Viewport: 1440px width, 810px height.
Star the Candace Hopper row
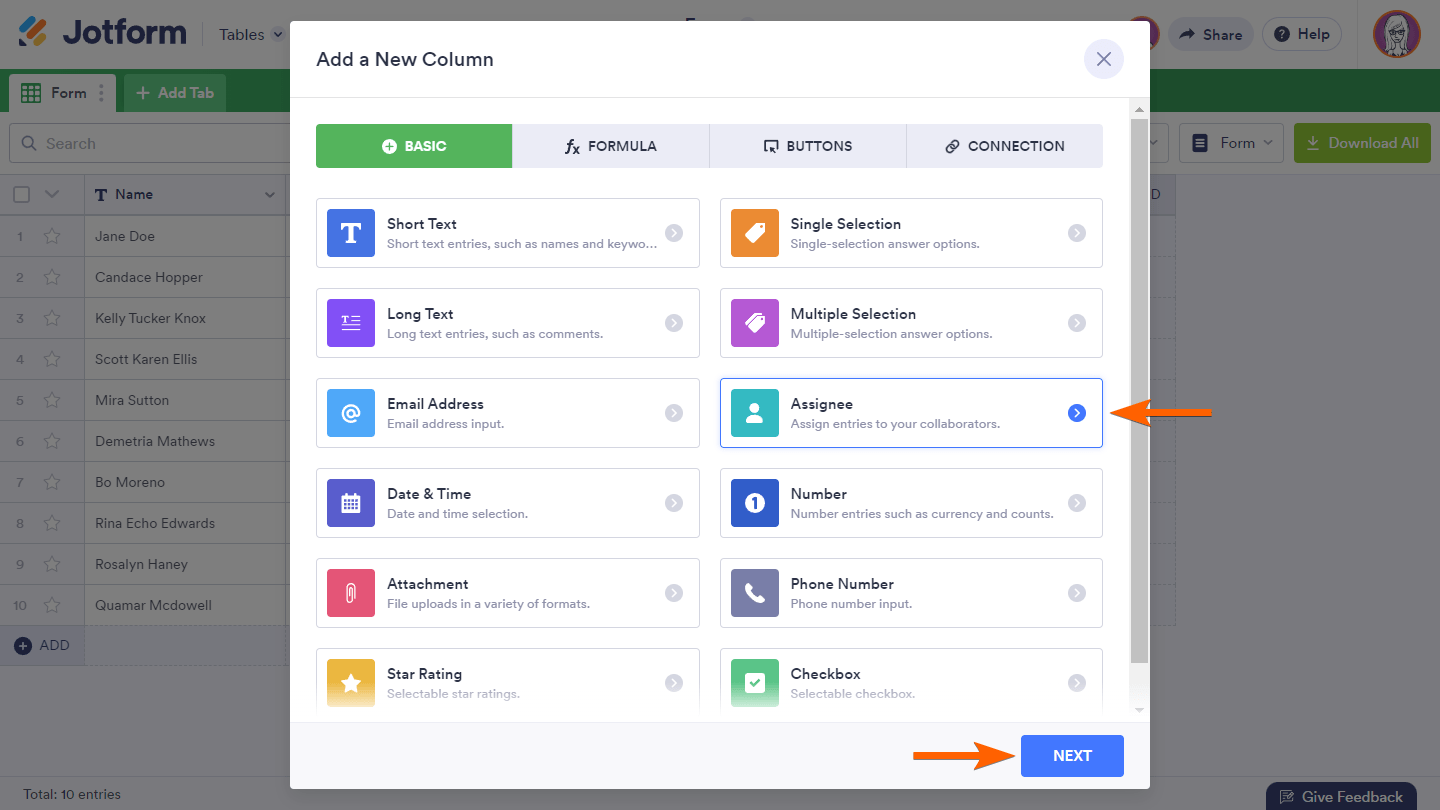click(52, 278)
